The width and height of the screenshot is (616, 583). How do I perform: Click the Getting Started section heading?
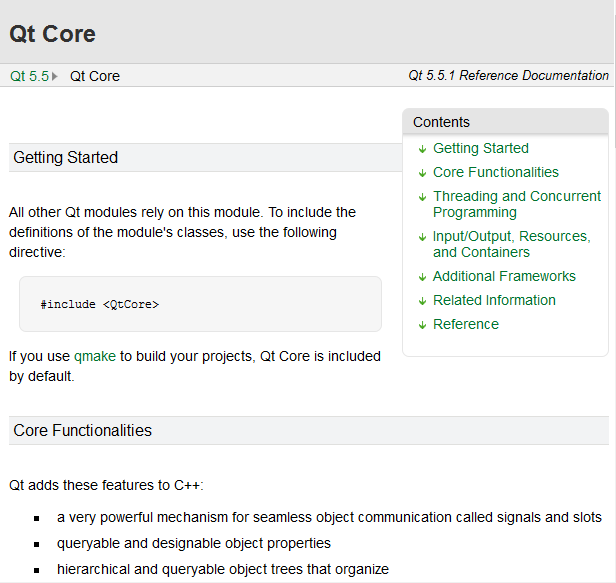click(65, 158)
